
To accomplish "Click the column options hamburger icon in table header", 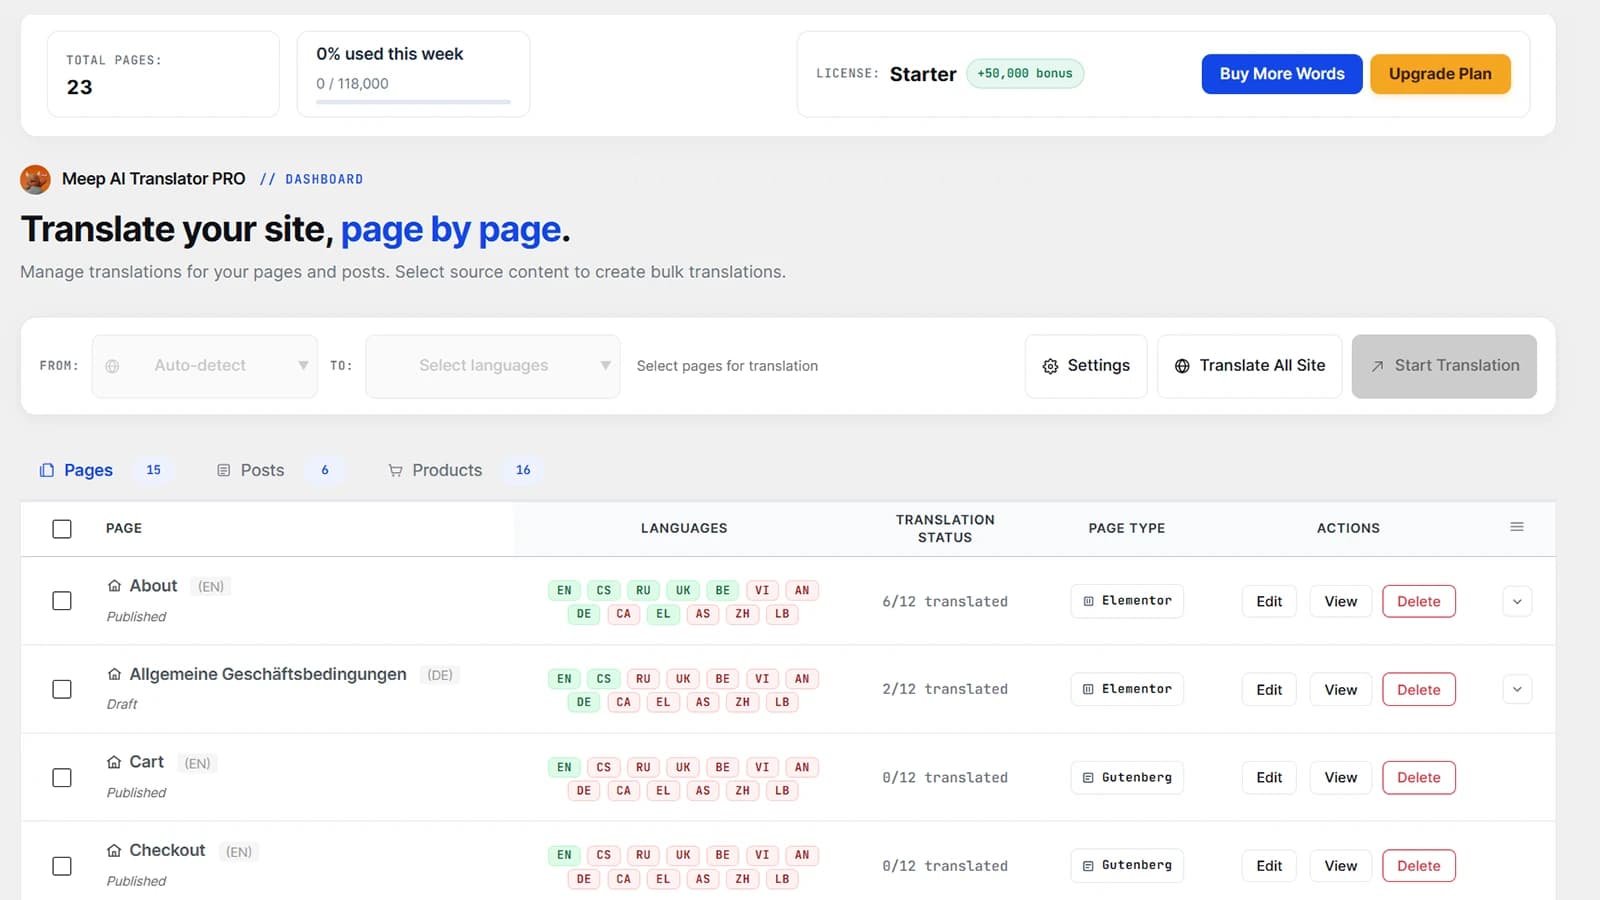I will [x=1517, y=527].
